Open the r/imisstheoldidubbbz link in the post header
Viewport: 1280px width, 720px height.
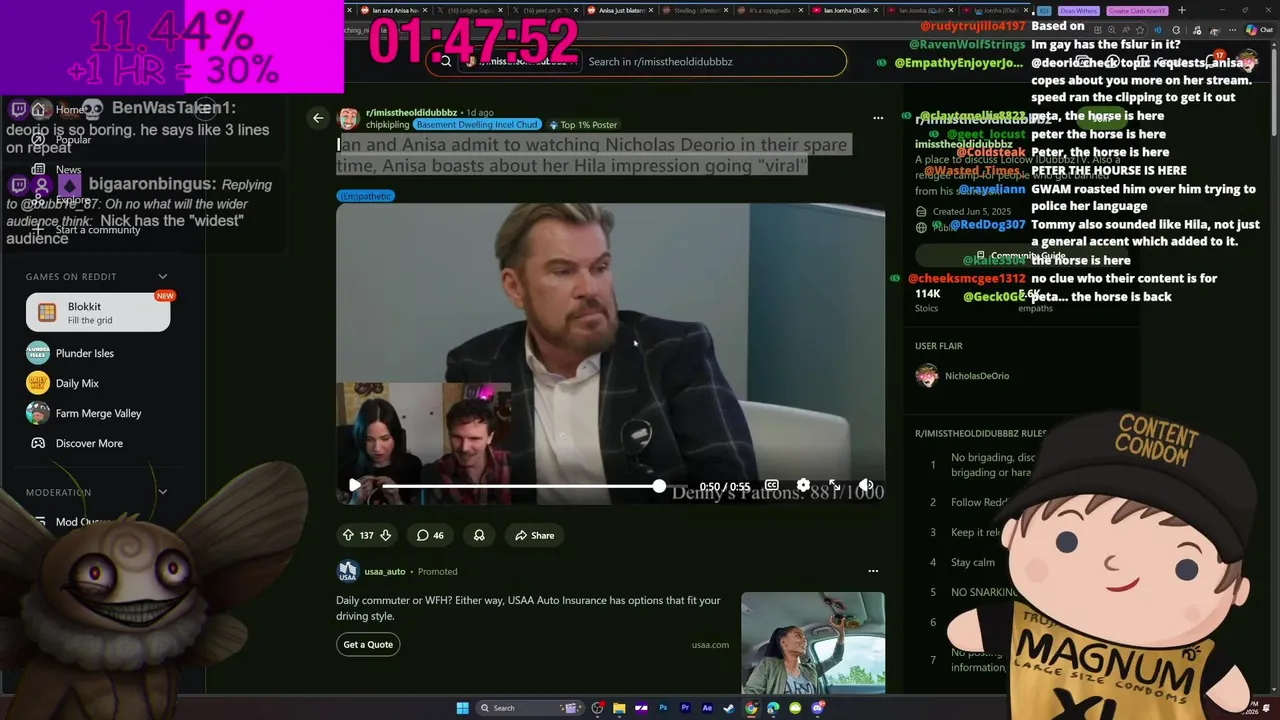coord(411,113)
